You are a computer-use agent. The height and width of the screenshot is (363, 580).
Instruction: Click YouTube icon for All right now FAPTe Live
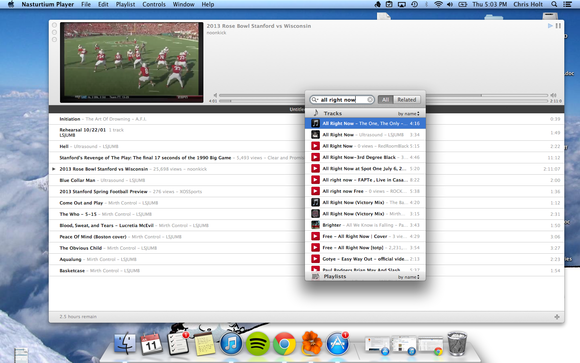[315, 180]
